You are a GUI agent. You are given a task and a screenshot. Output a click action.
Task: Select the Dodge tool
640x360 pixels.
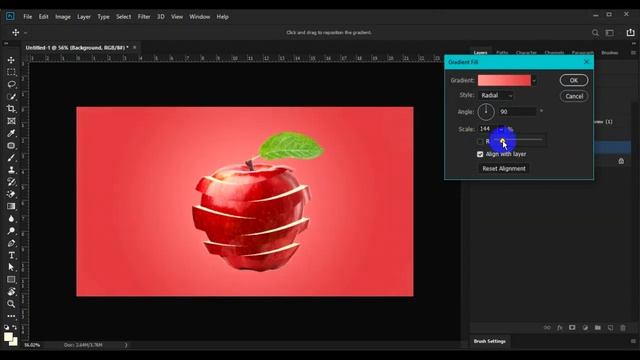click(x=11, y=231)
